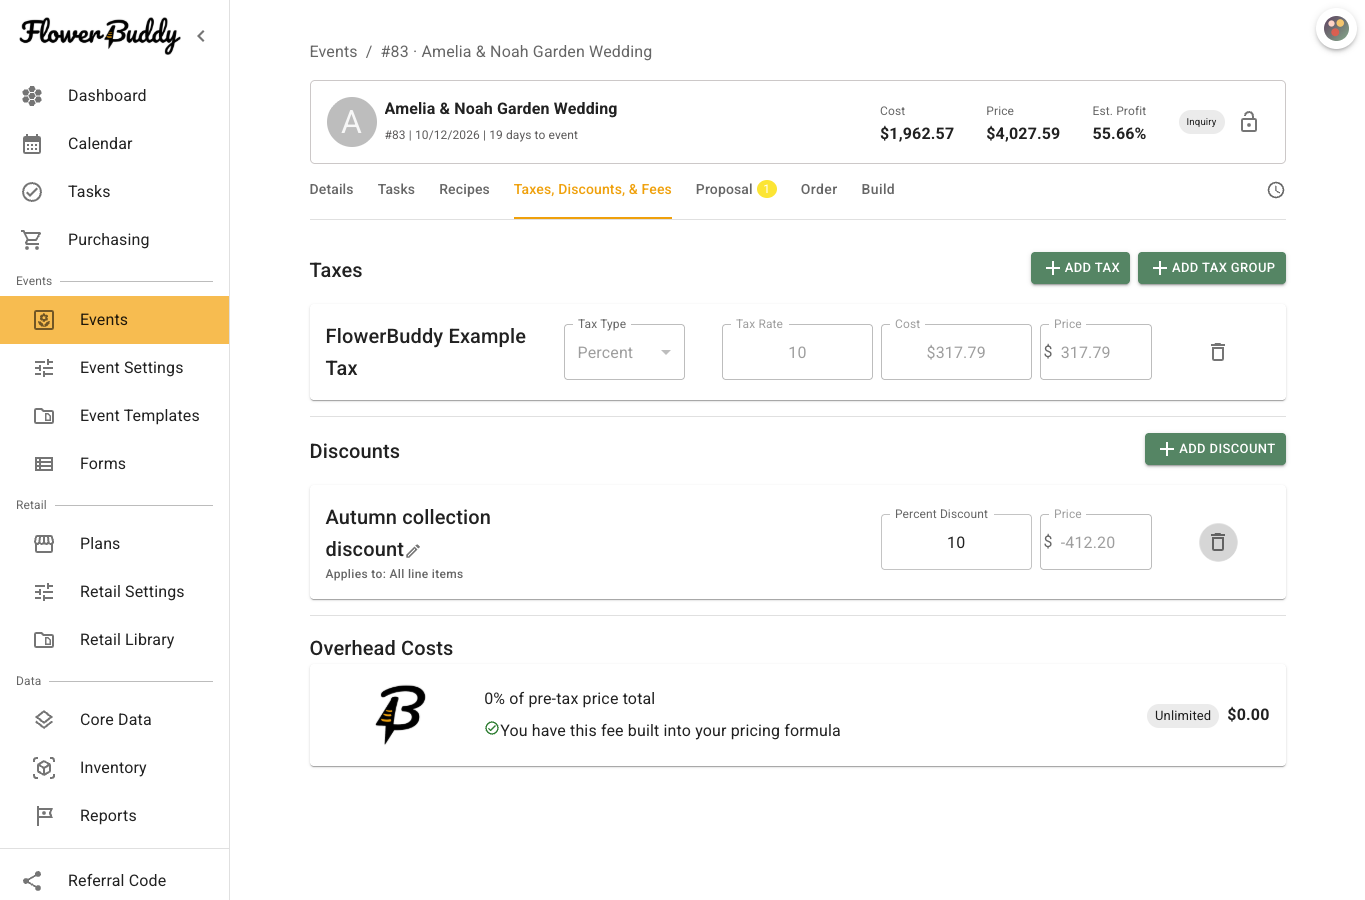1365x900 pixels.
Task: Click the Tax Rate field
Action: [797, 352]
